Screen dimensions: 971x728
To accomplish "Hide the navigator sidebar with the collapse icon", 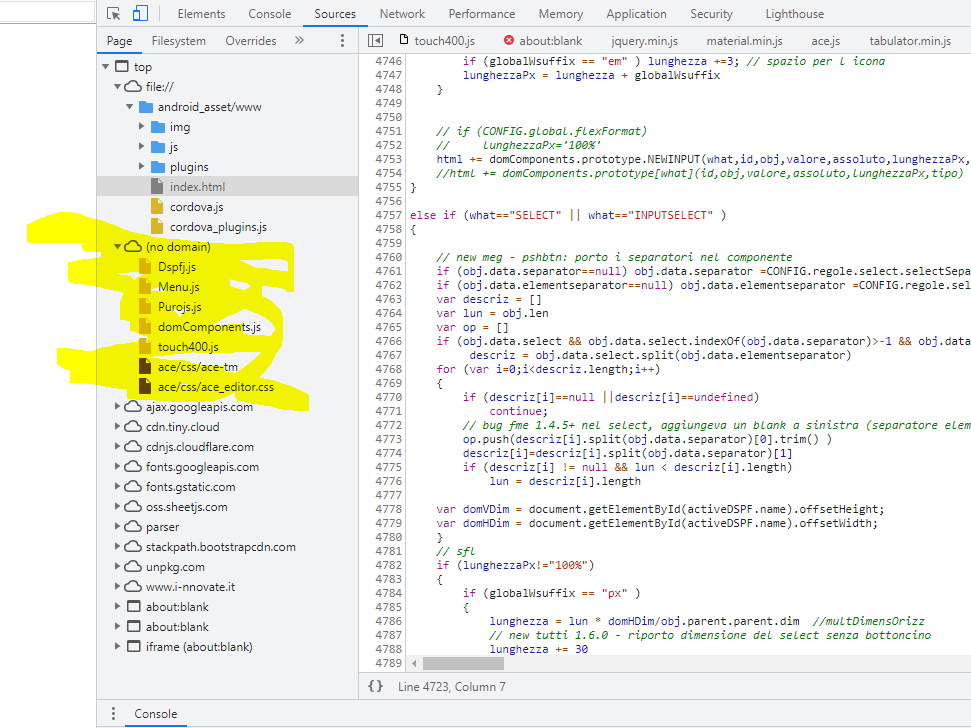I will [x=375, y=40].
